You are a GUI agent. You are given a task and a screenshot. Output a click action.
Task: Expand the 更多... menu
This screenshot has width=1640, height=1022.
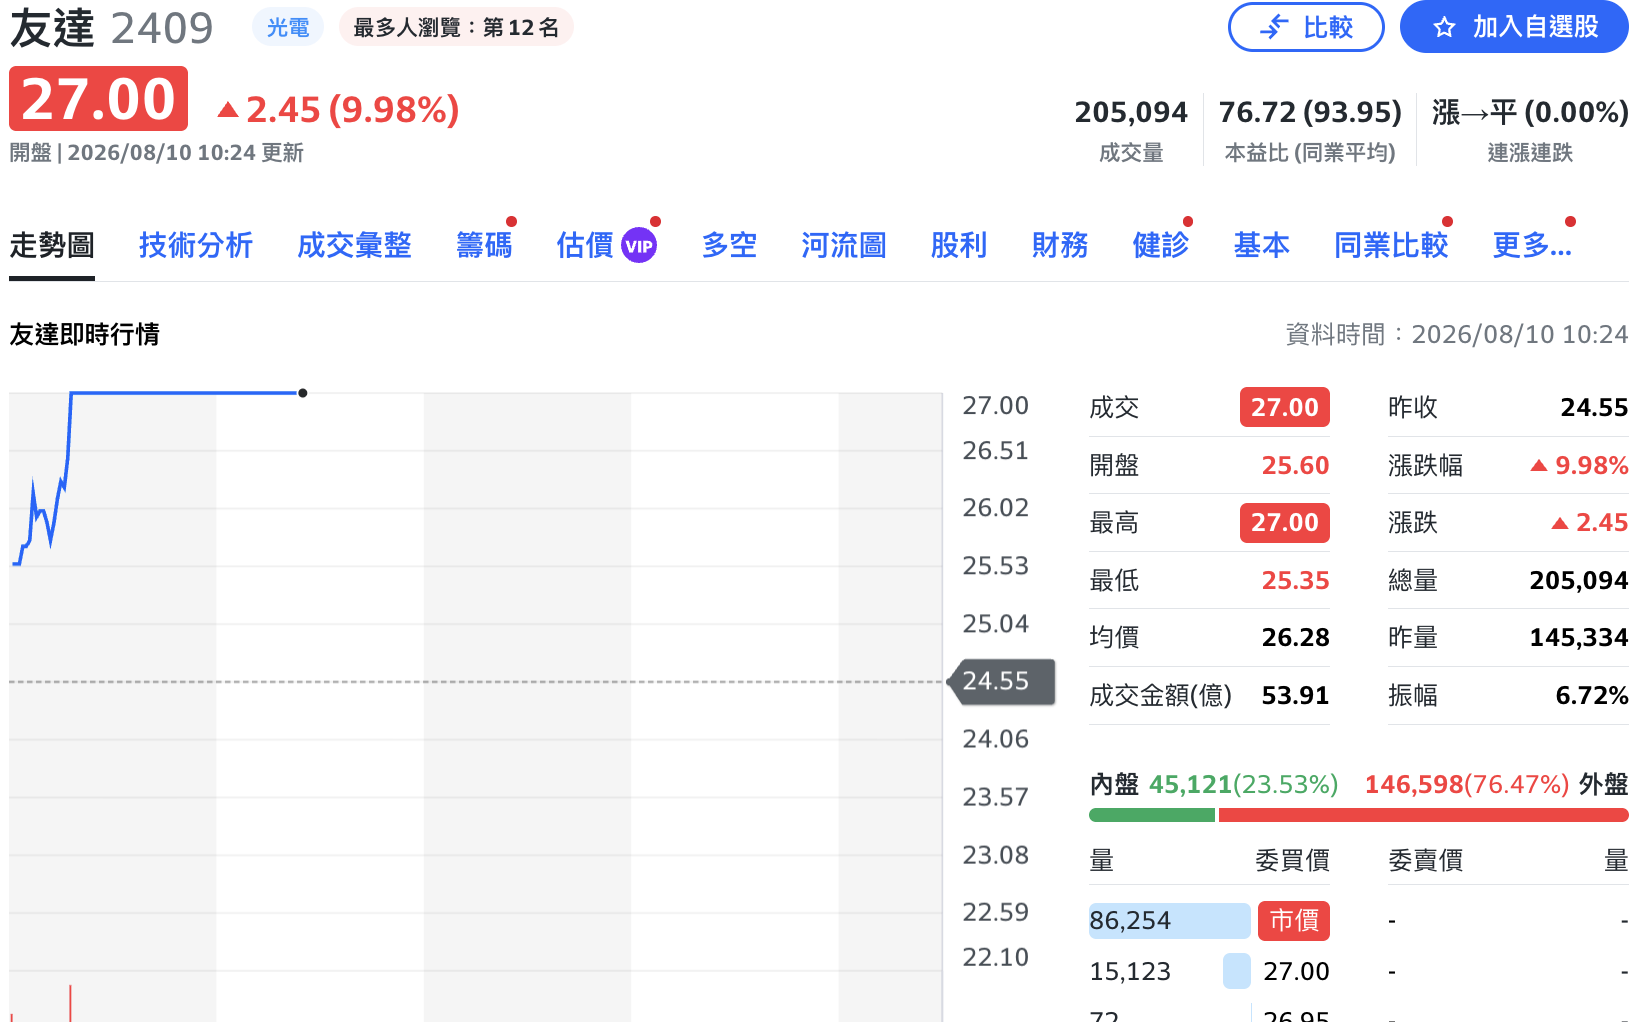coord(1532,245)
